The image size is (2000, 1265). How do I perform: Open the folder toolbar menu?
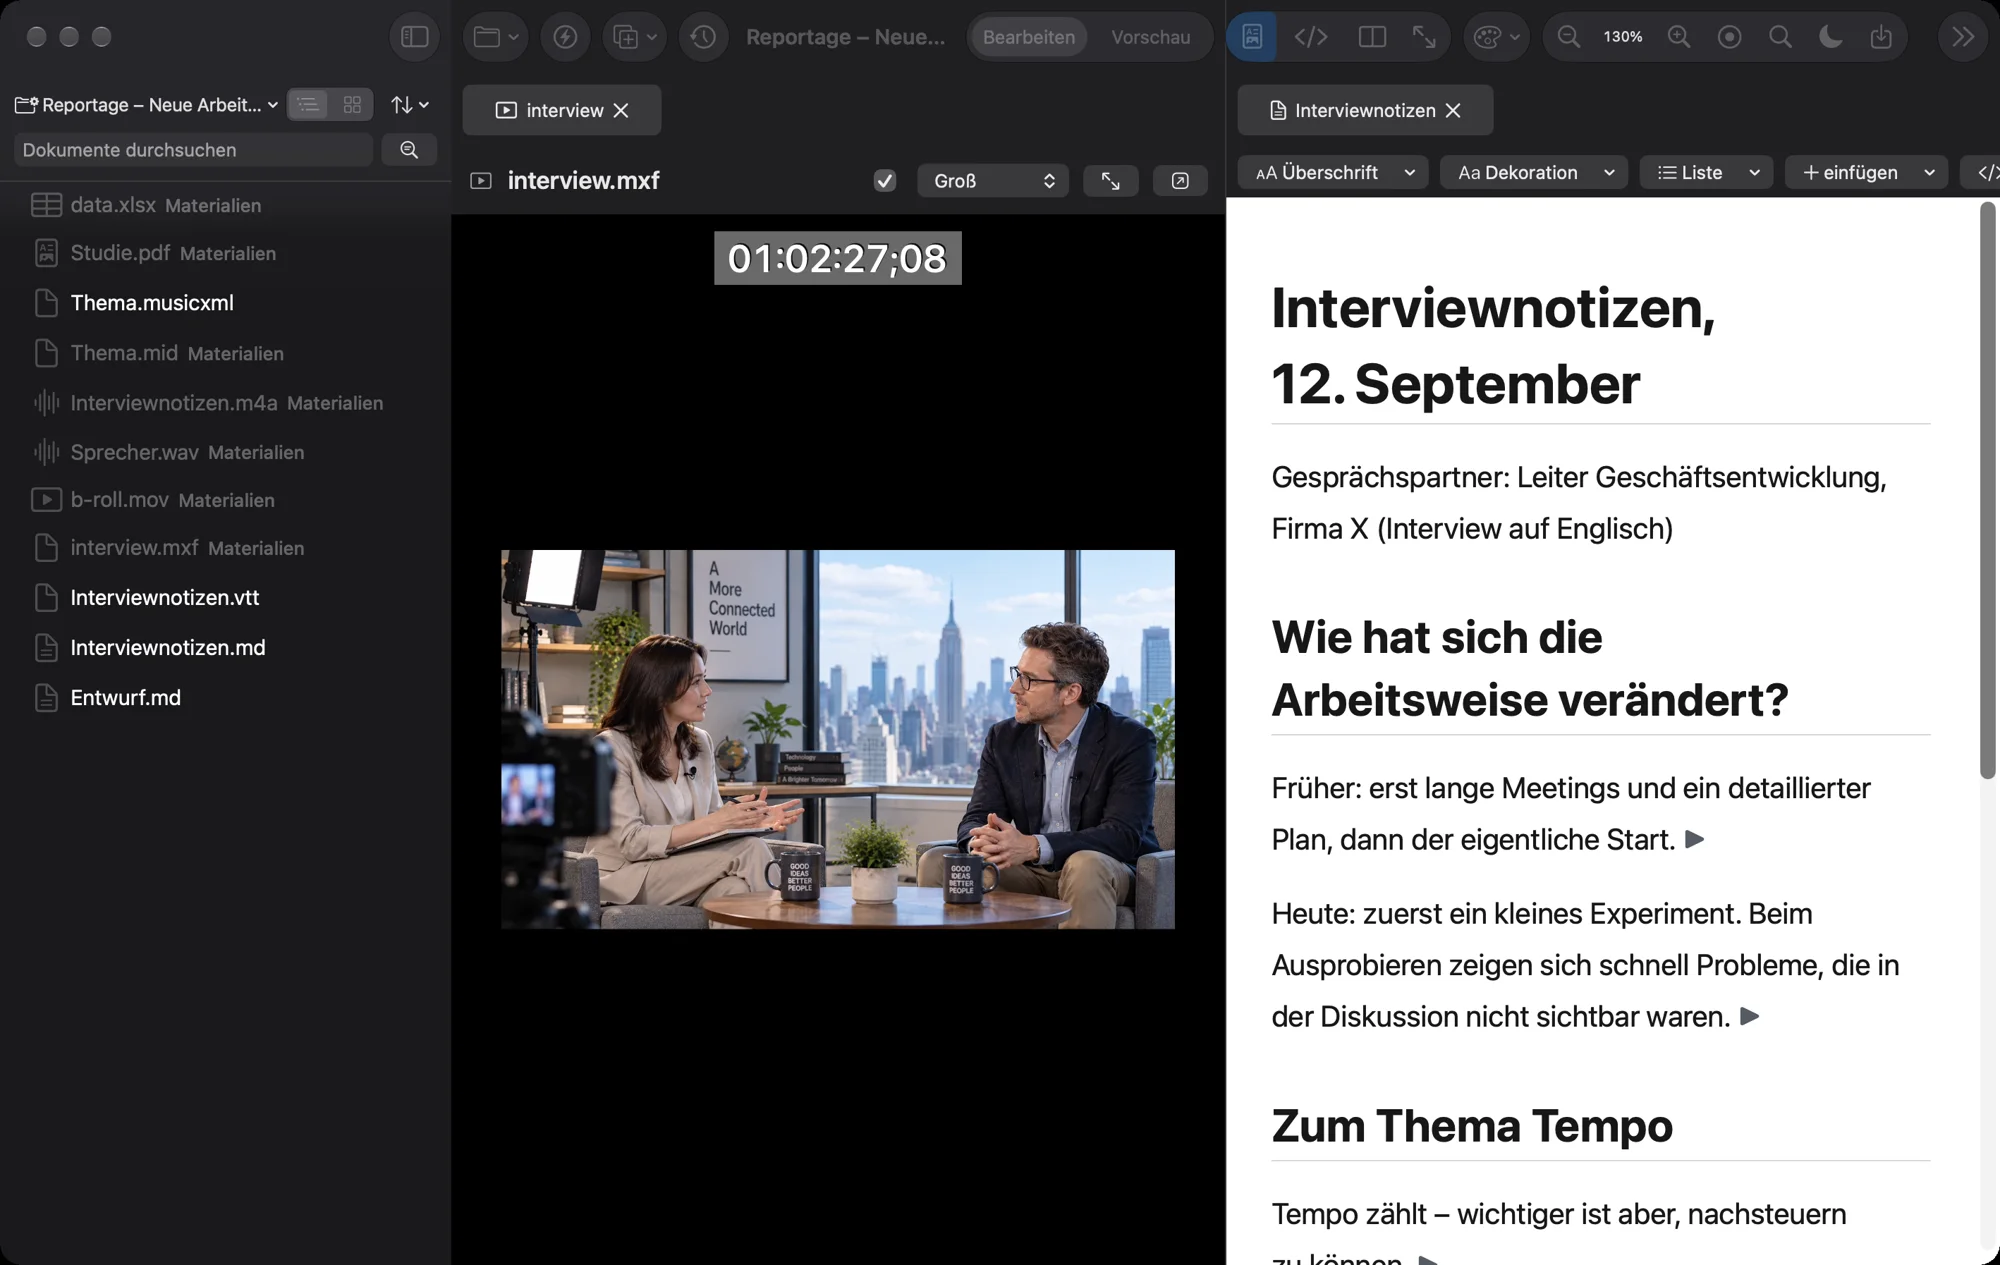[x=496, y=37]
